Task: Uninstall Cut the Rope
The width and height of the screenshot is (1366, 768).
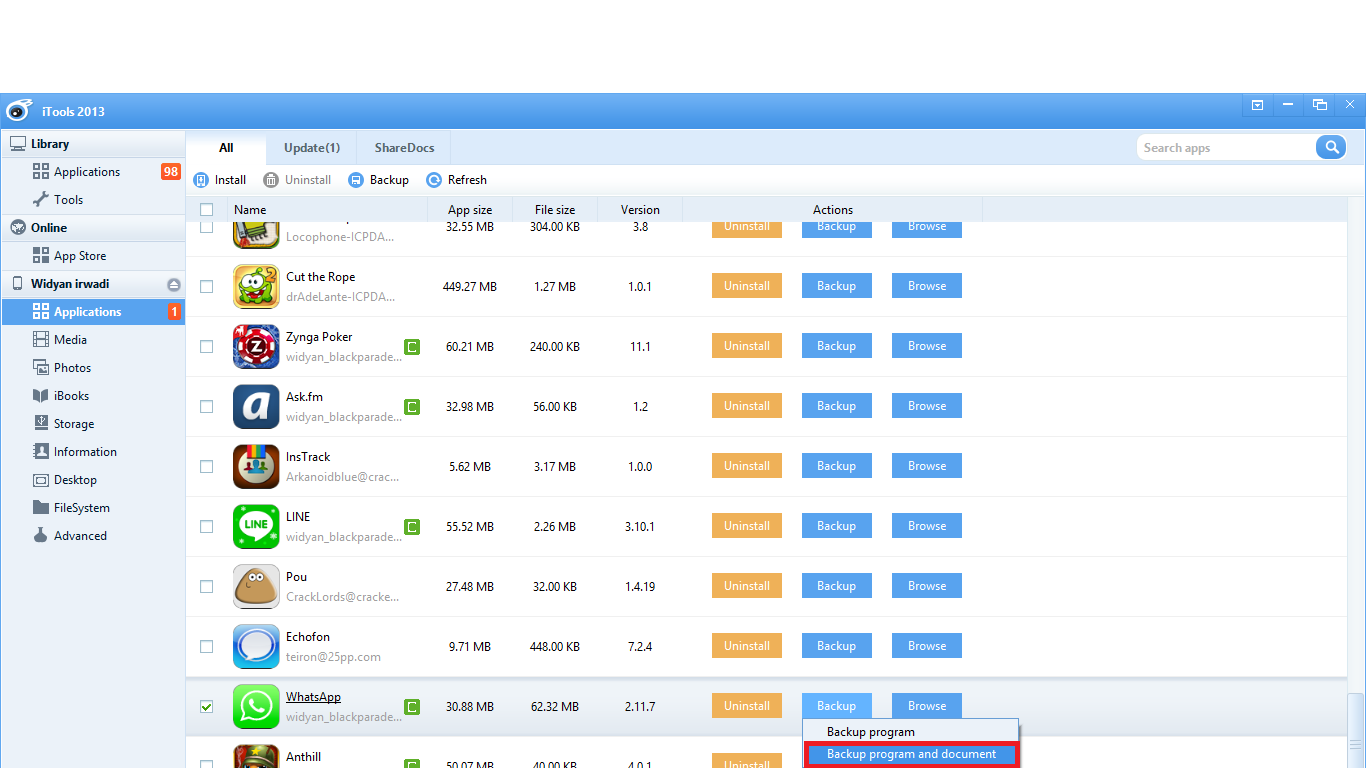Action: 747,286
